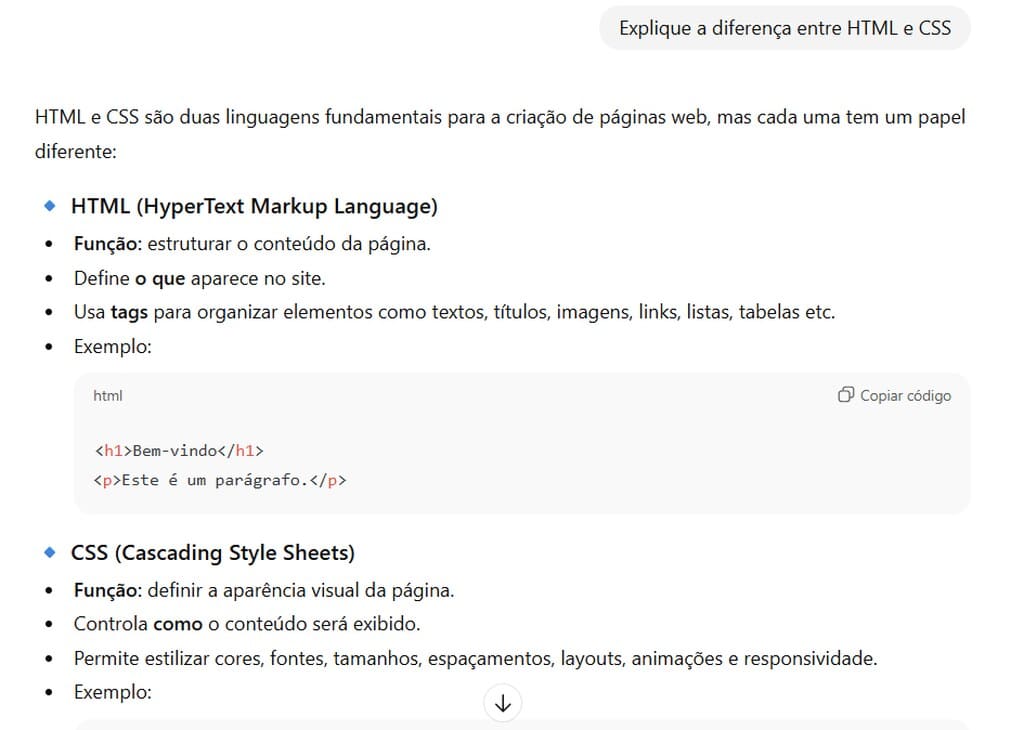Click the h1 Bem-vindo code line
The image size is (1024, 730).
[179, 451]
